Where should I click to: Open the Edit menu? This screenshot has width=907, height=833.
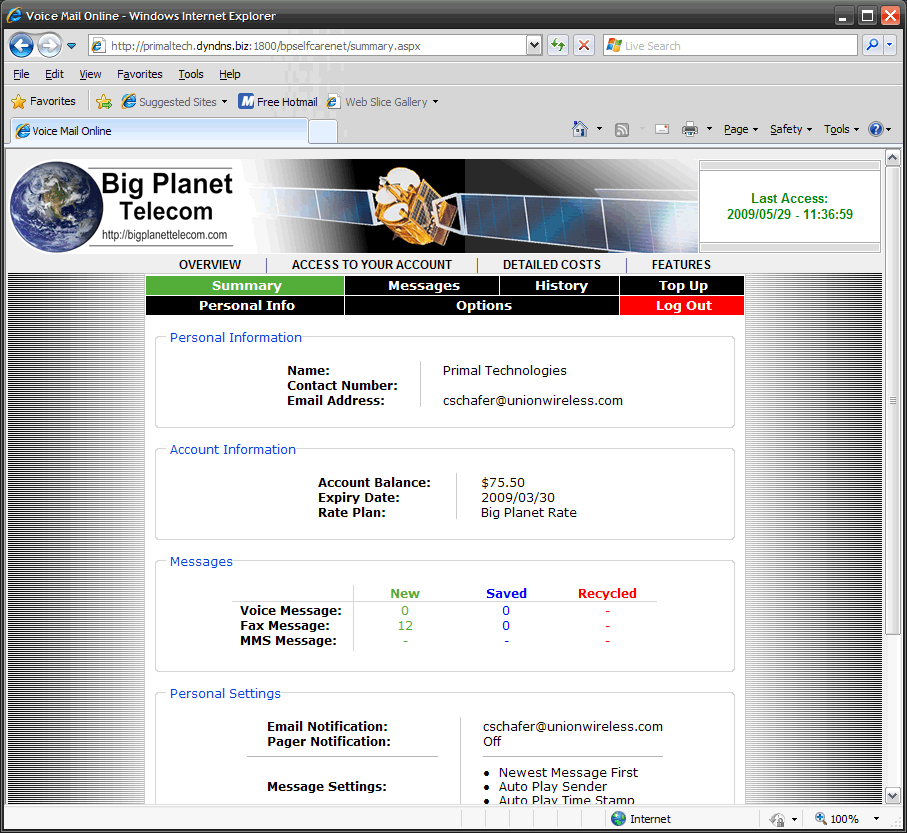[54, 74]
